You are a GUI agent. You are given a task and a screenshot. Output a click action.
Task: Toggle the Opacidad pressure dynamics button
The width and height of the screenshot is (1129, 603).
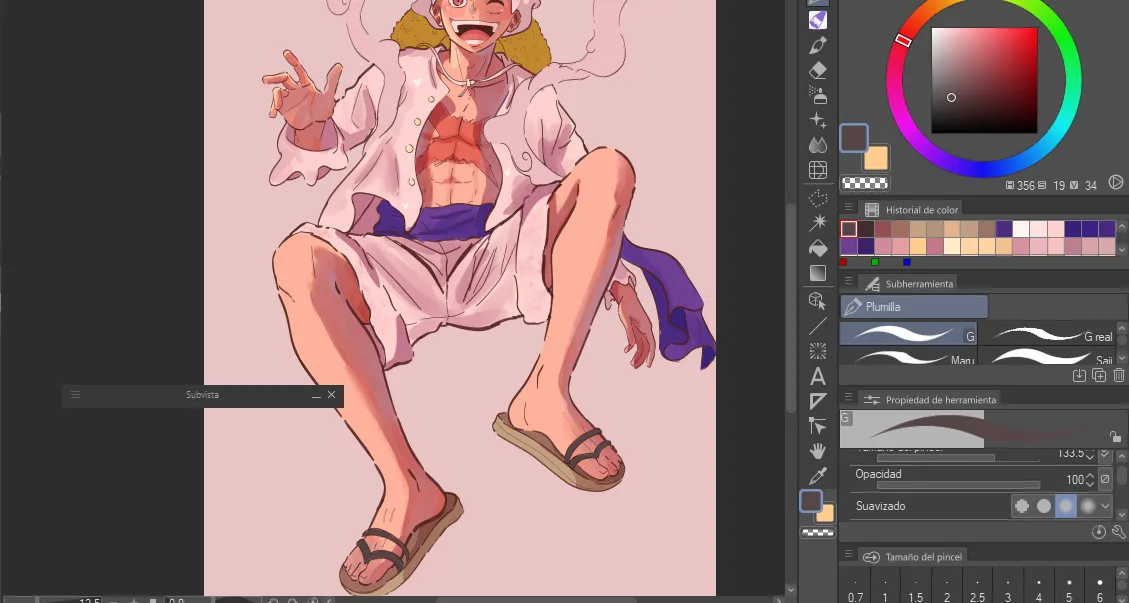(x=1105, y=479)
